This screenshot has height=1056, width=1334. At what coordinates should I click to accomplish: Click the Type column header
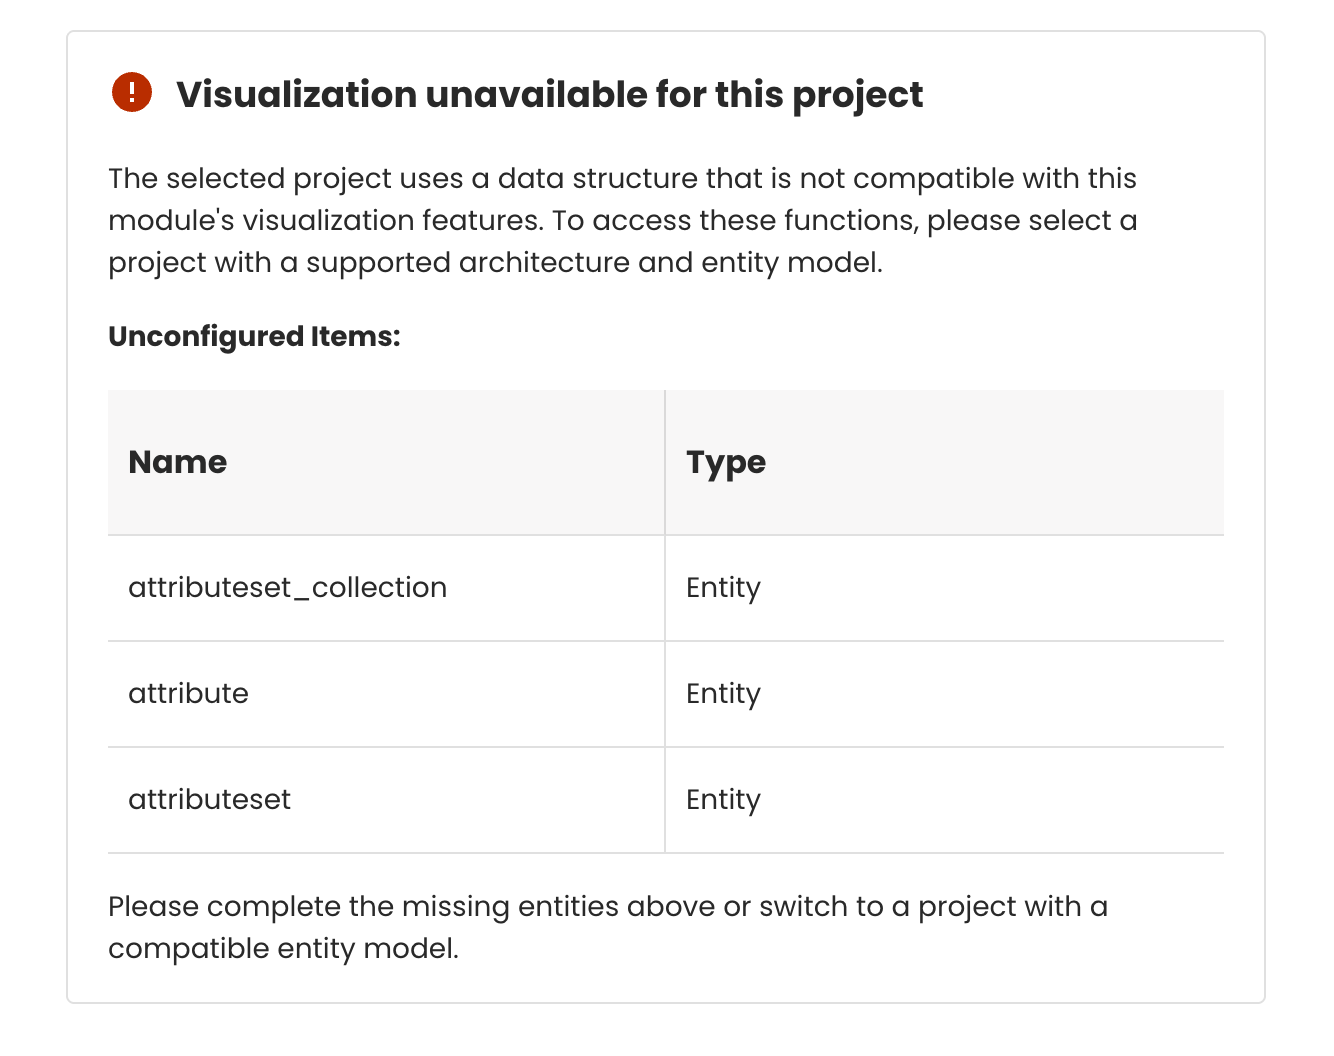coord(726,462)
